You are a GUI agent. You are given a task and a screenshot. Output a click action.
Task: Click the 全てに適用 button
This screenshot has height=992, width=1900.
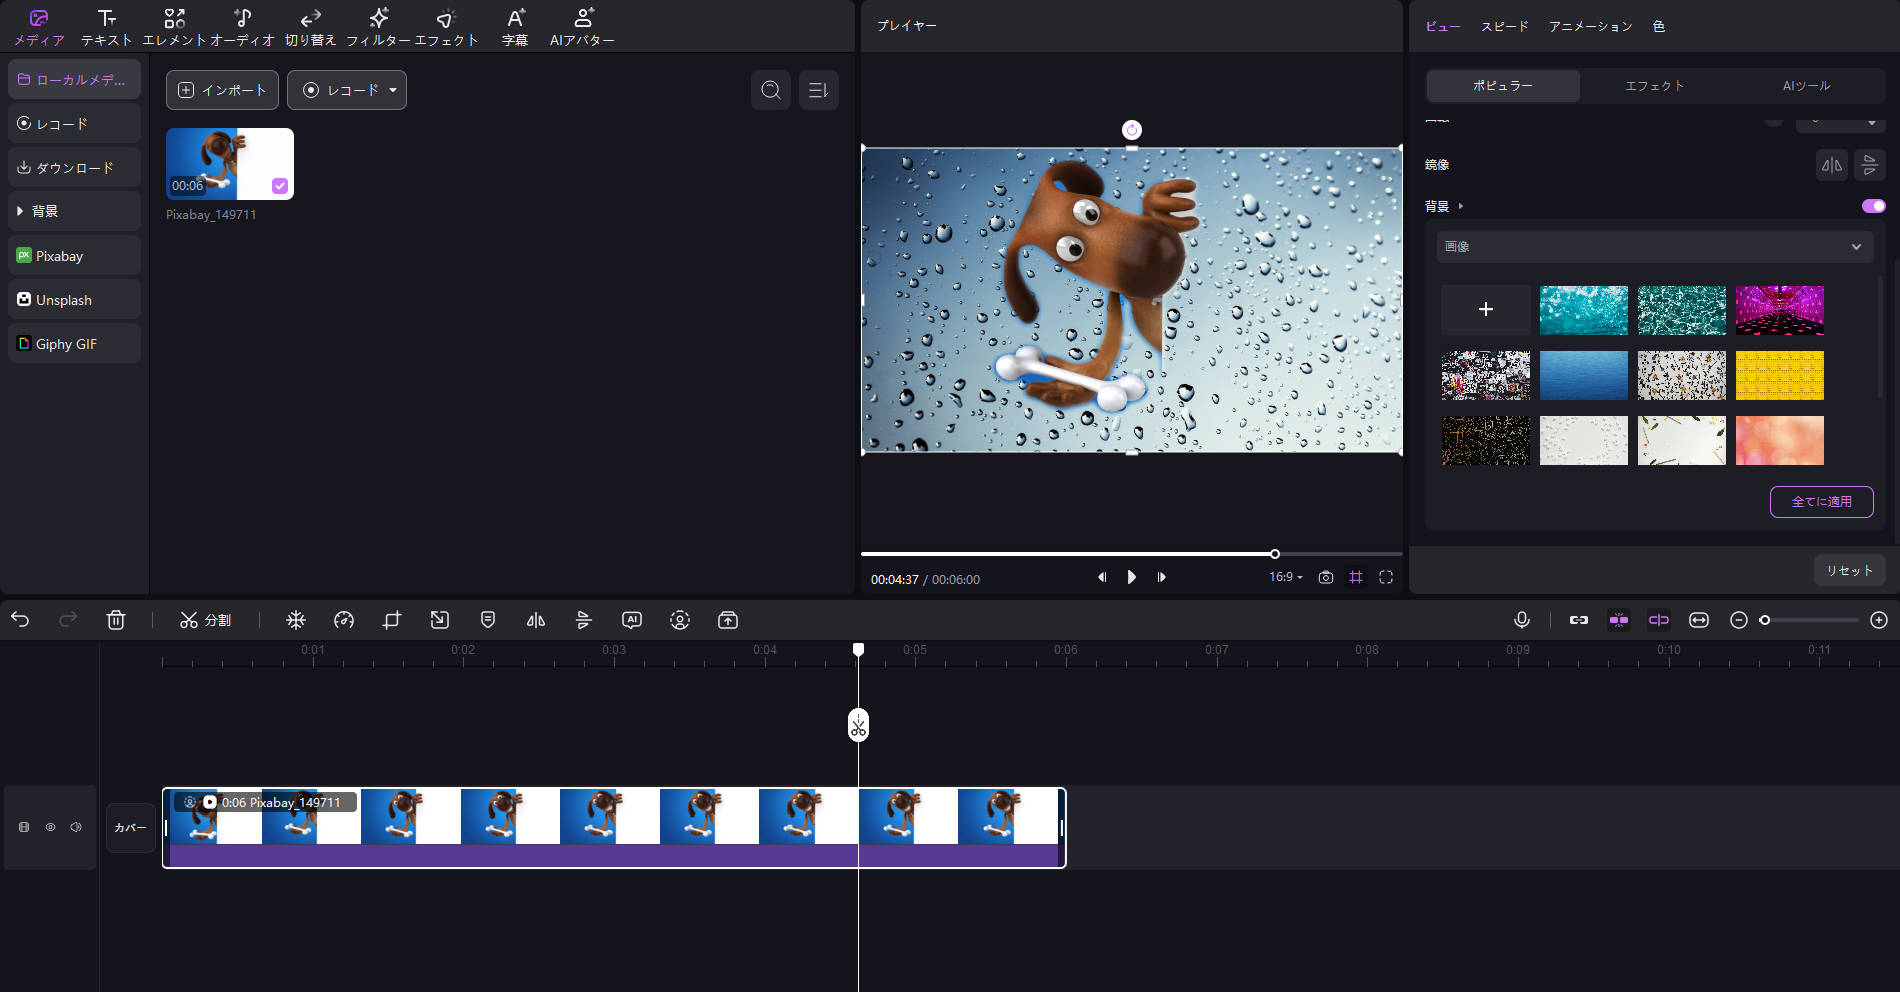(x=1822, y=502)
